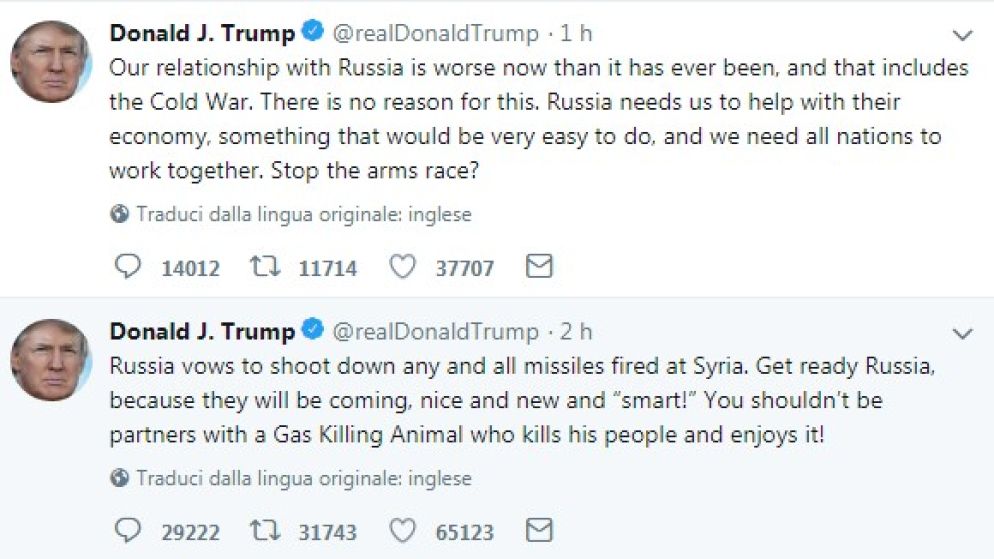Click verified badge on the first tweet
The height and width of the screenshot is (559, 994).
pos(312,33)
